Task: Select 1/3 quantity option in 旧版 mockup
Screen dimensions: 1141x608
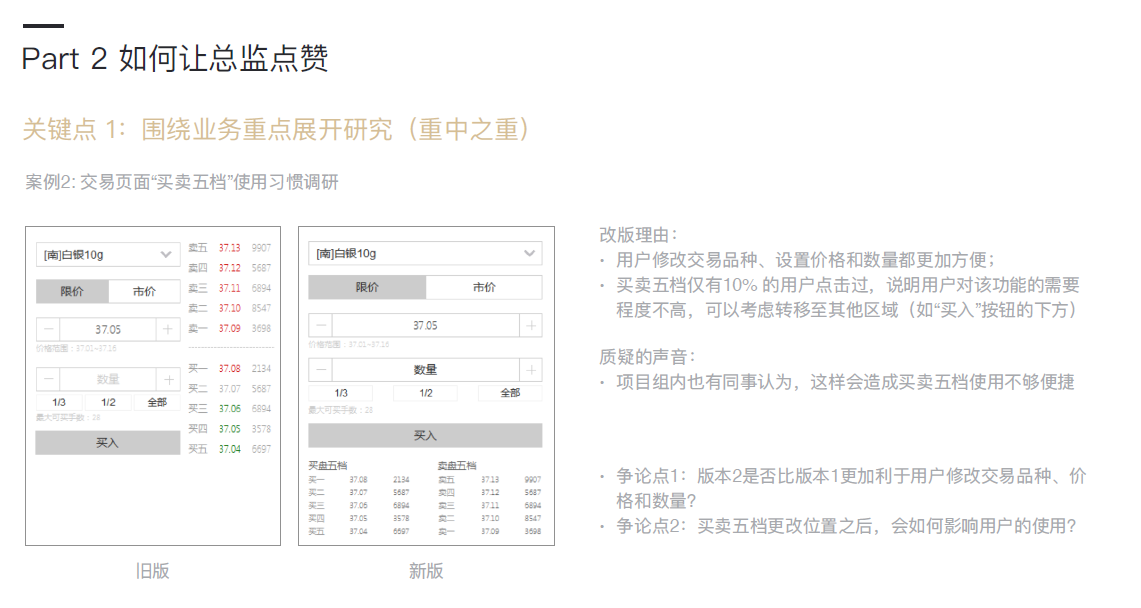Action: coord(59,402)
